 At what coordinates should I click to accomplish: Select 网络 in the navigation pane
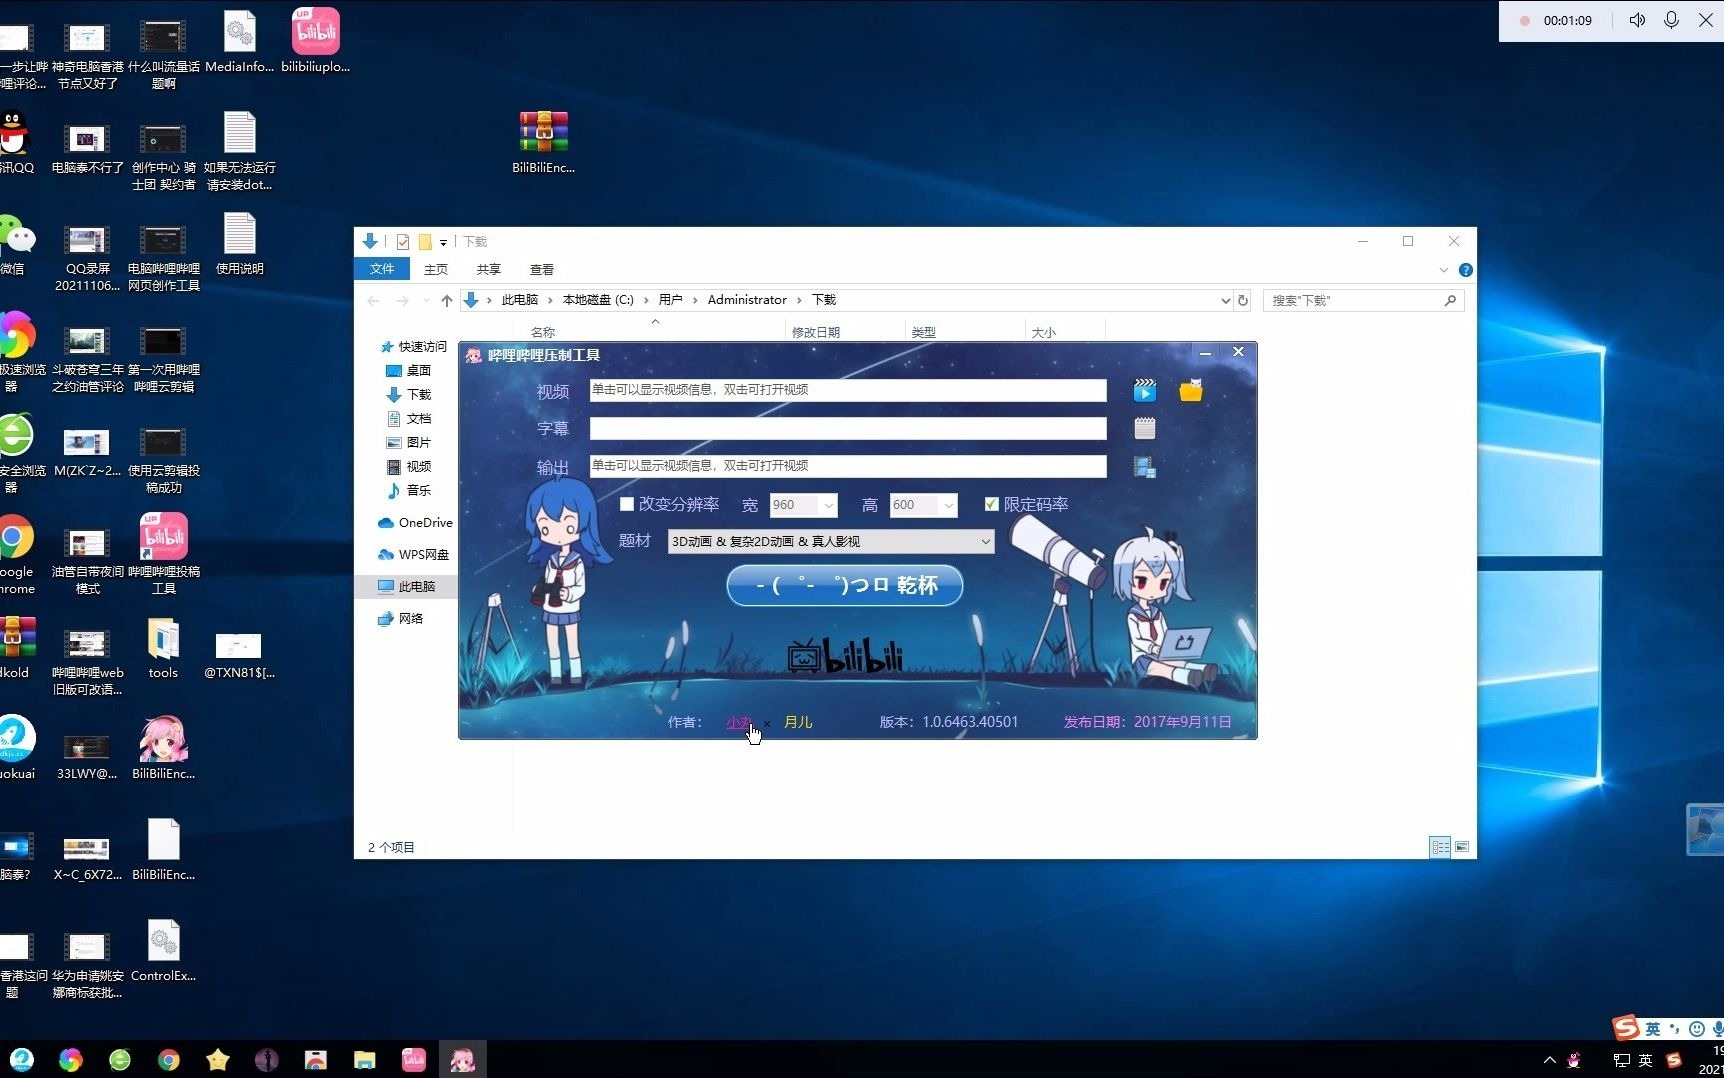pos(401,619)
